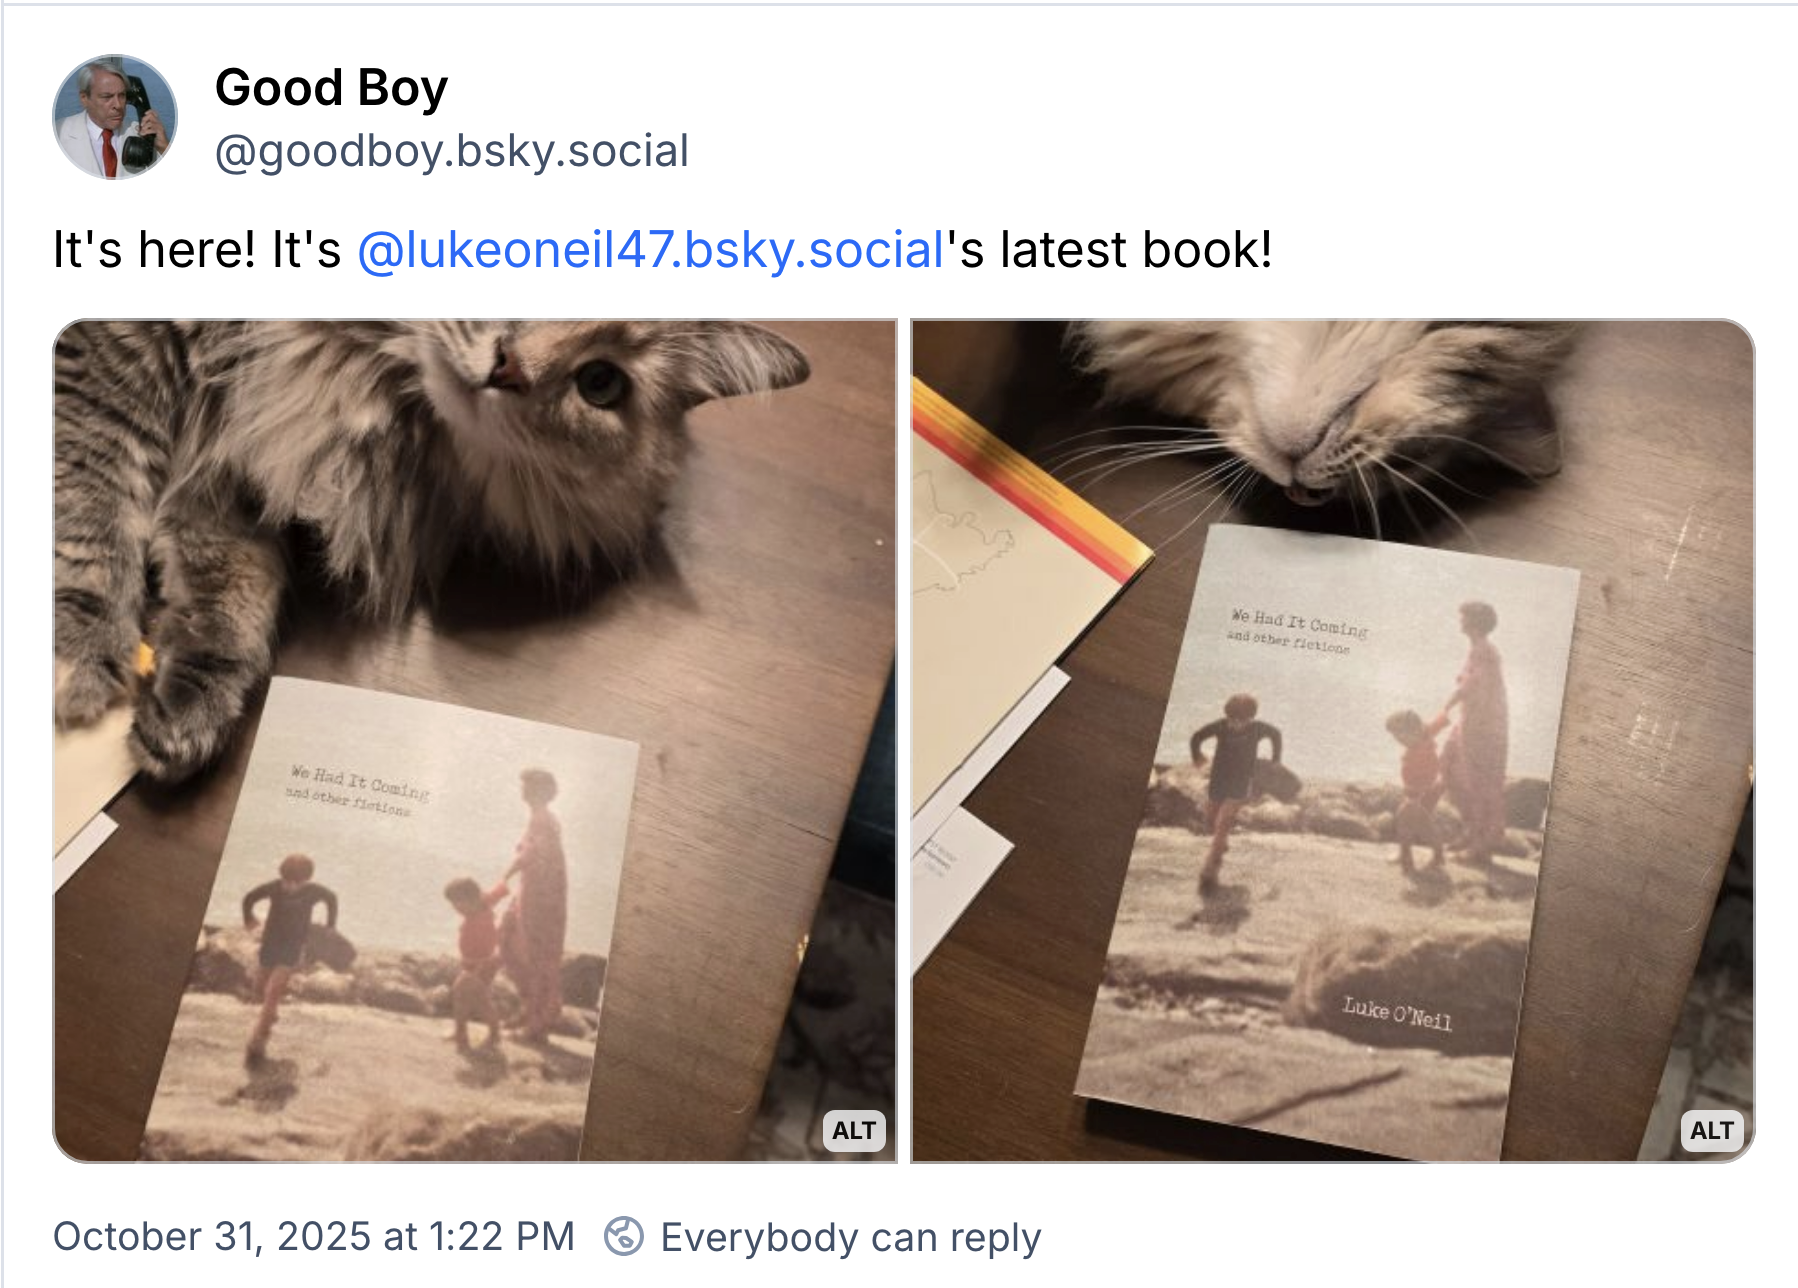
Task: Click the "'s latest book!" post text
Action: (x=1110, y=250)
